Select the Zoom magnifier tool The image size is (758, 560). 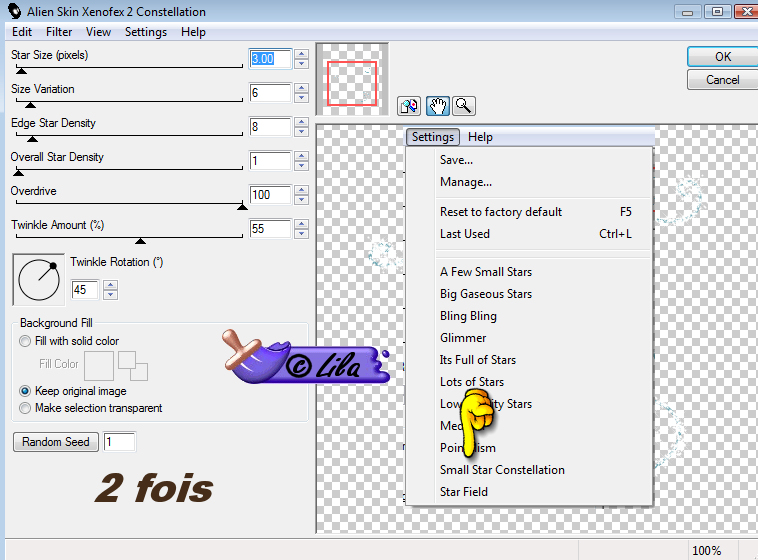[464, 106]
